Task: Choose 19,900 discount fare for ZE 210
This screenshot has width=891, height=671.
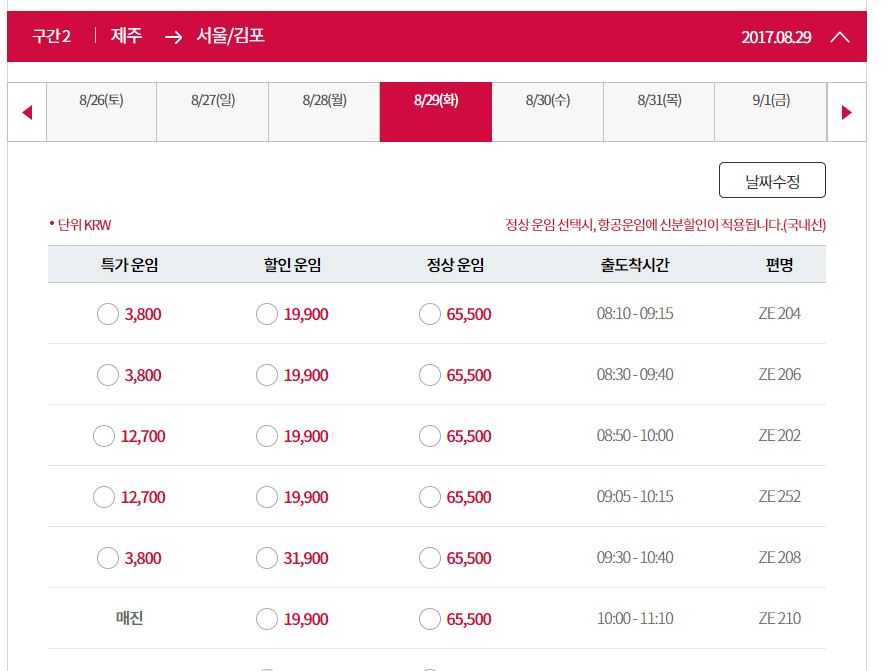Action: click(267, 620)
